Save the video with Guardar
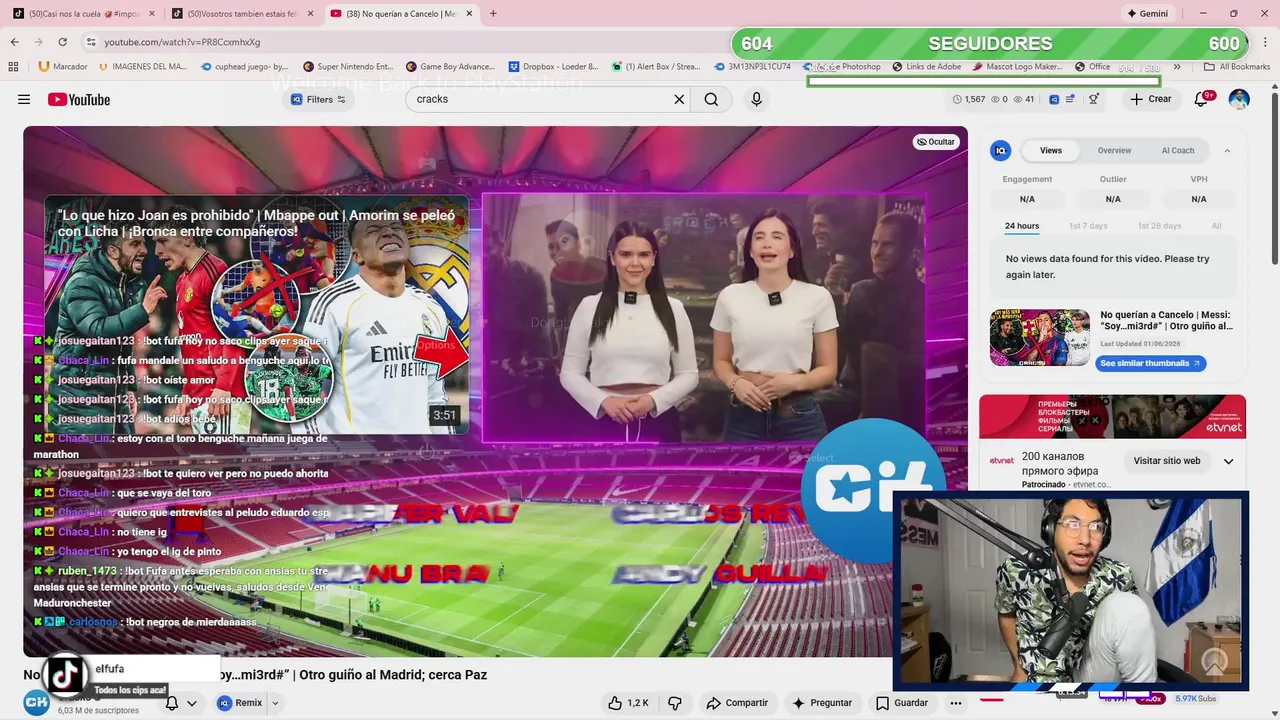Image resolution: width=1280 pixels, height=720 pixels. pyautogui.click(x=902, y=703)
